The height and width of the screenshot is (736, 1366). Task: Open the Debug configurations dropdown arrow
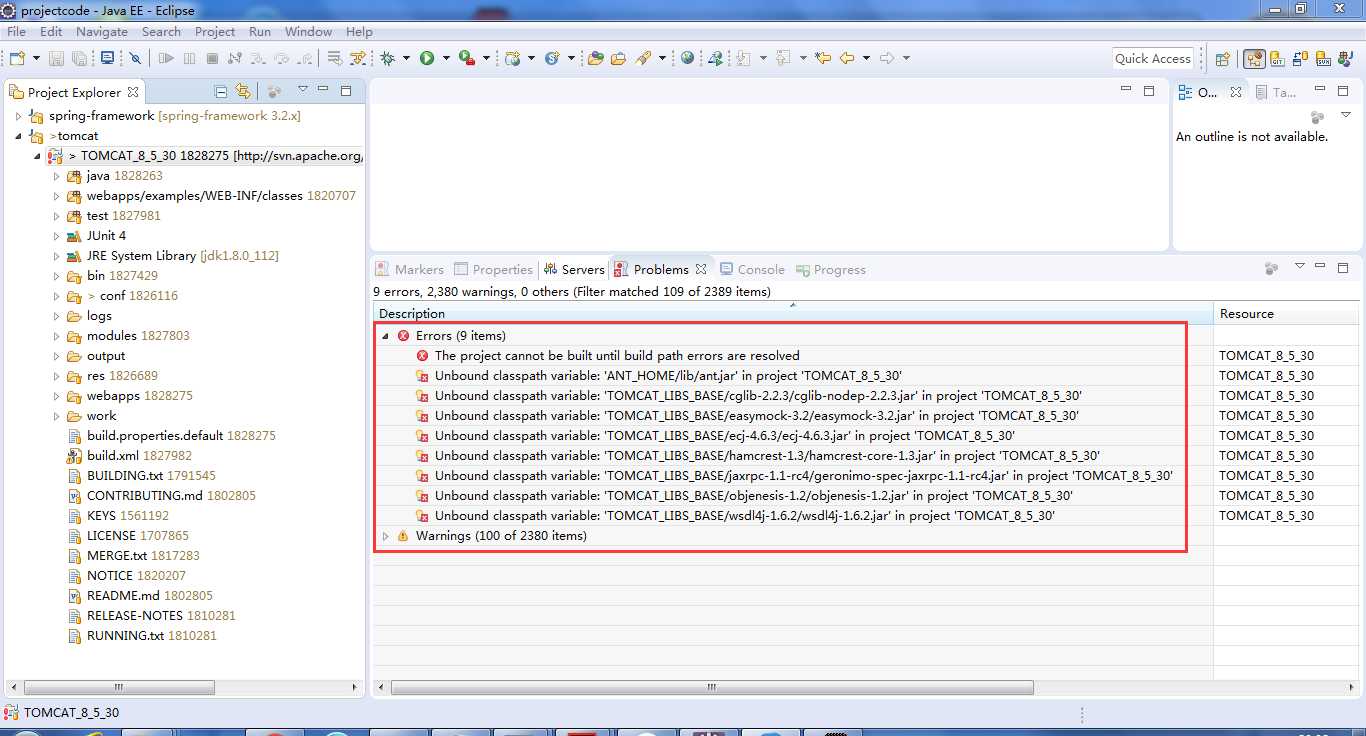(x=406, y=58)
